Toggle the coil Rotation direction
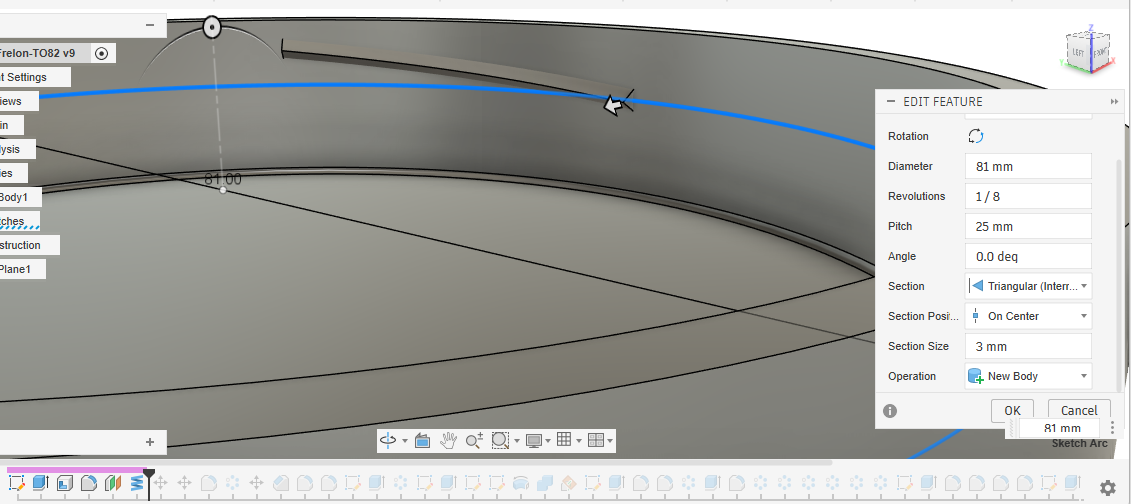The image size is (1131, 504). pyautogui.click(x=976, y=136)
